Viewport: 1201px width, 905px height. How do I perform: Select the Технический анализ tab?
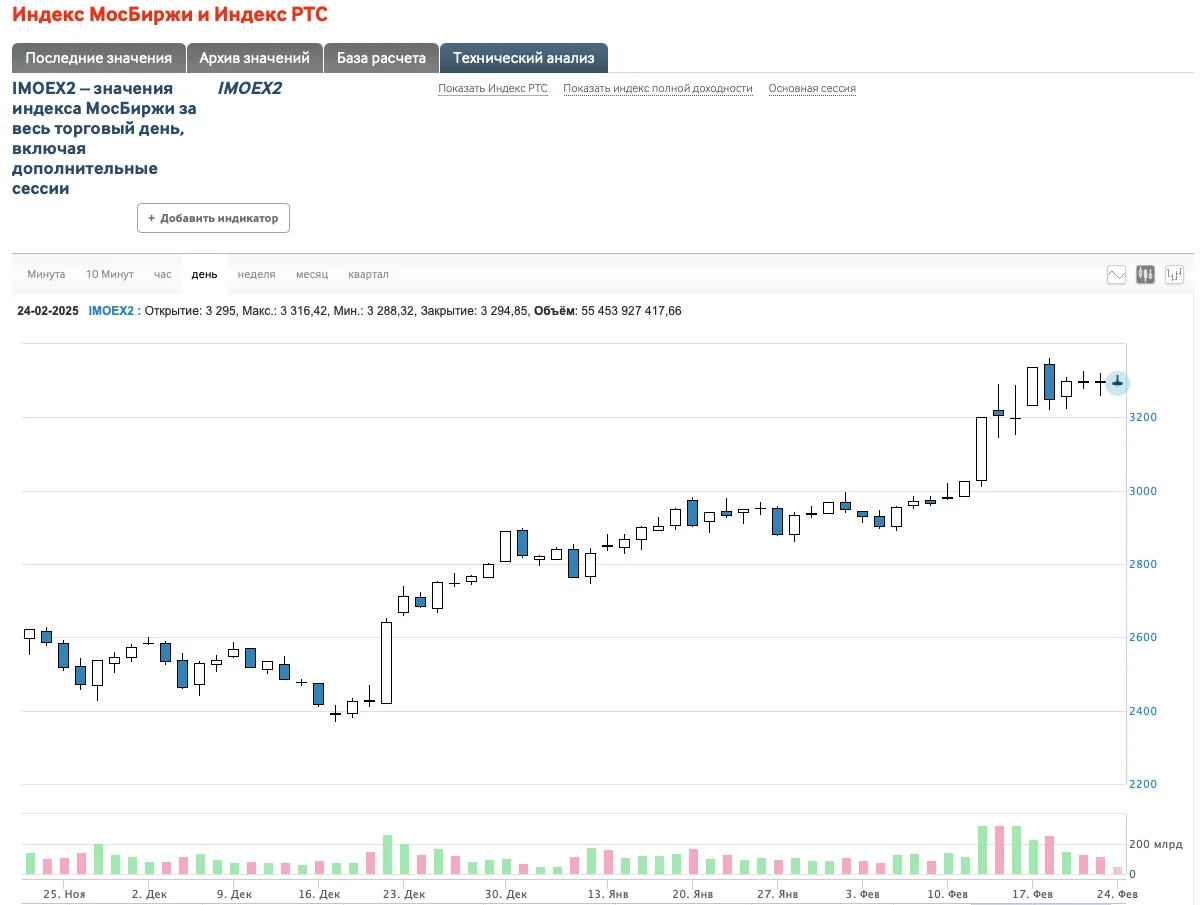coord(524,58)
